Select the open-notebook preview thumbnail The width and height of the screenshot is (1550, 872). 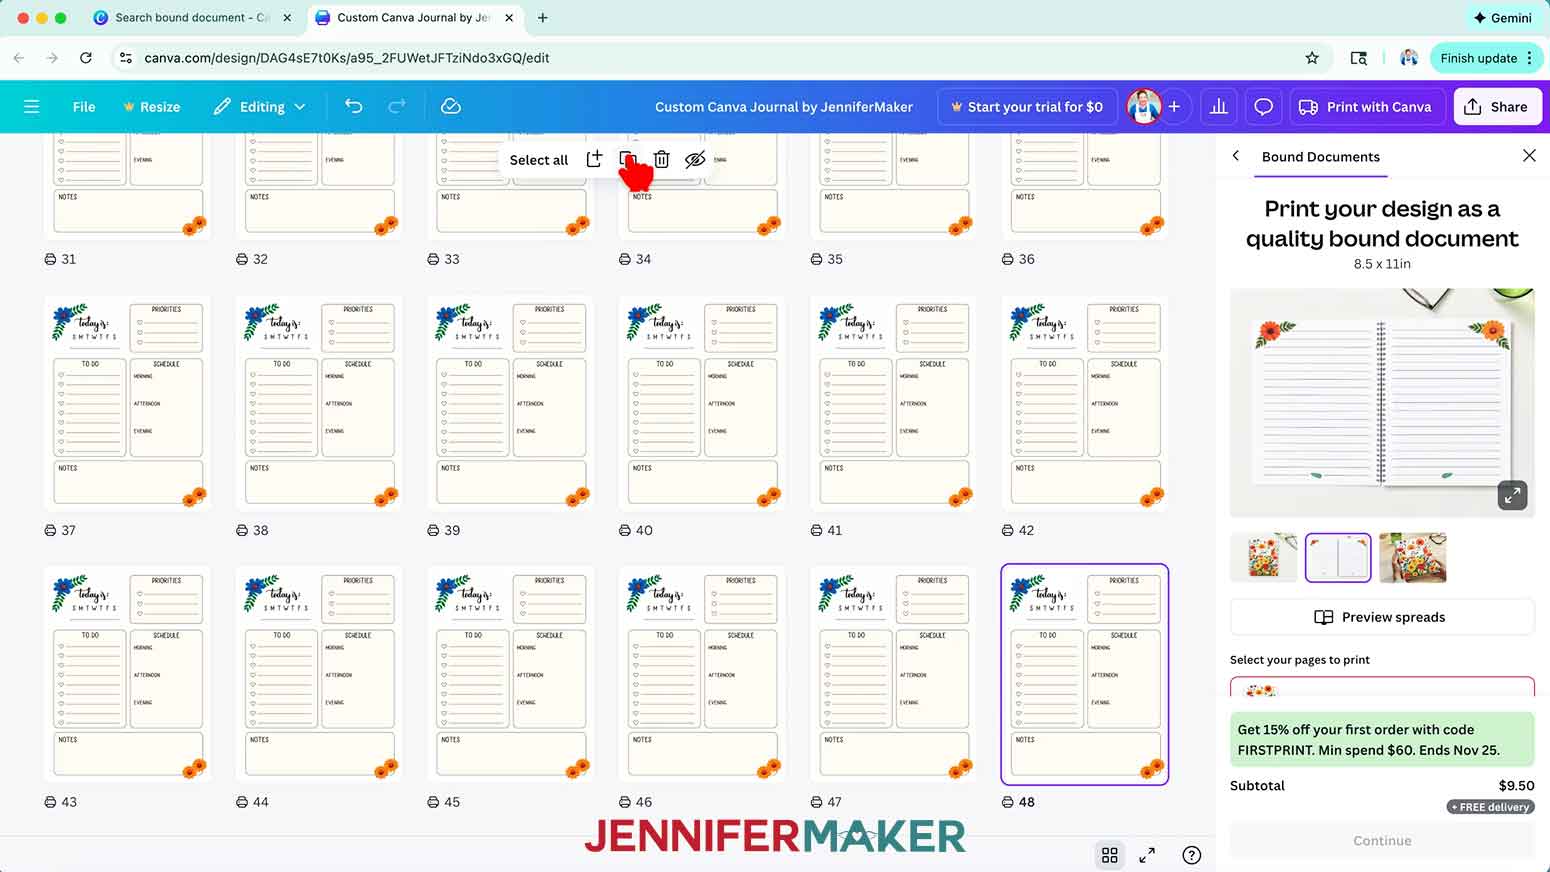(x=1338, y=557)
